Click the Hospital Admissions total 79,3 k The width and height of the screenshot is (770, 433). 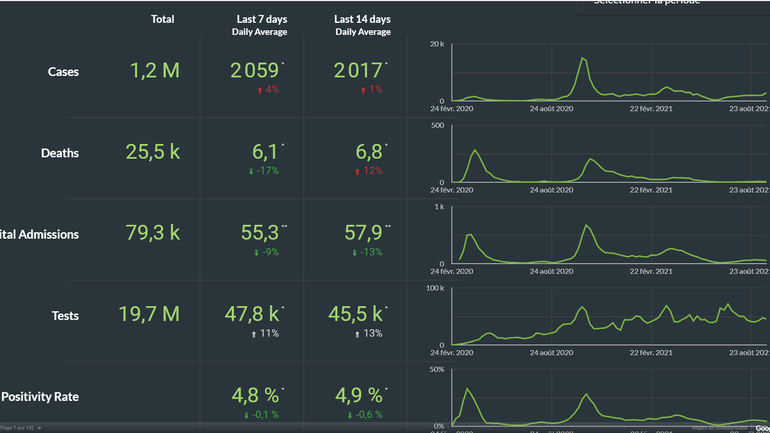153,233
